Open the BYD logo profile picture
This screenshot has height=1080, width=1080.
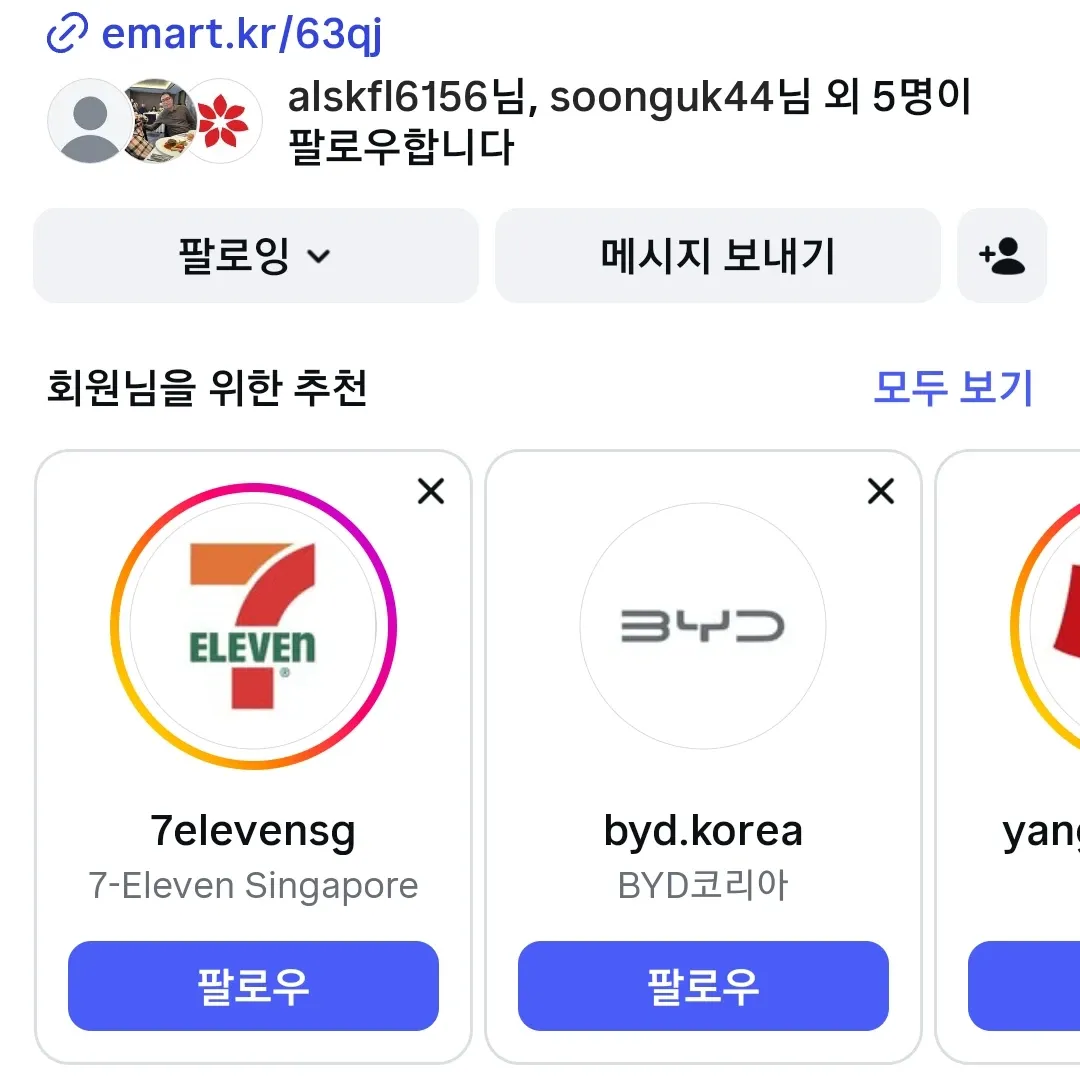703,626
